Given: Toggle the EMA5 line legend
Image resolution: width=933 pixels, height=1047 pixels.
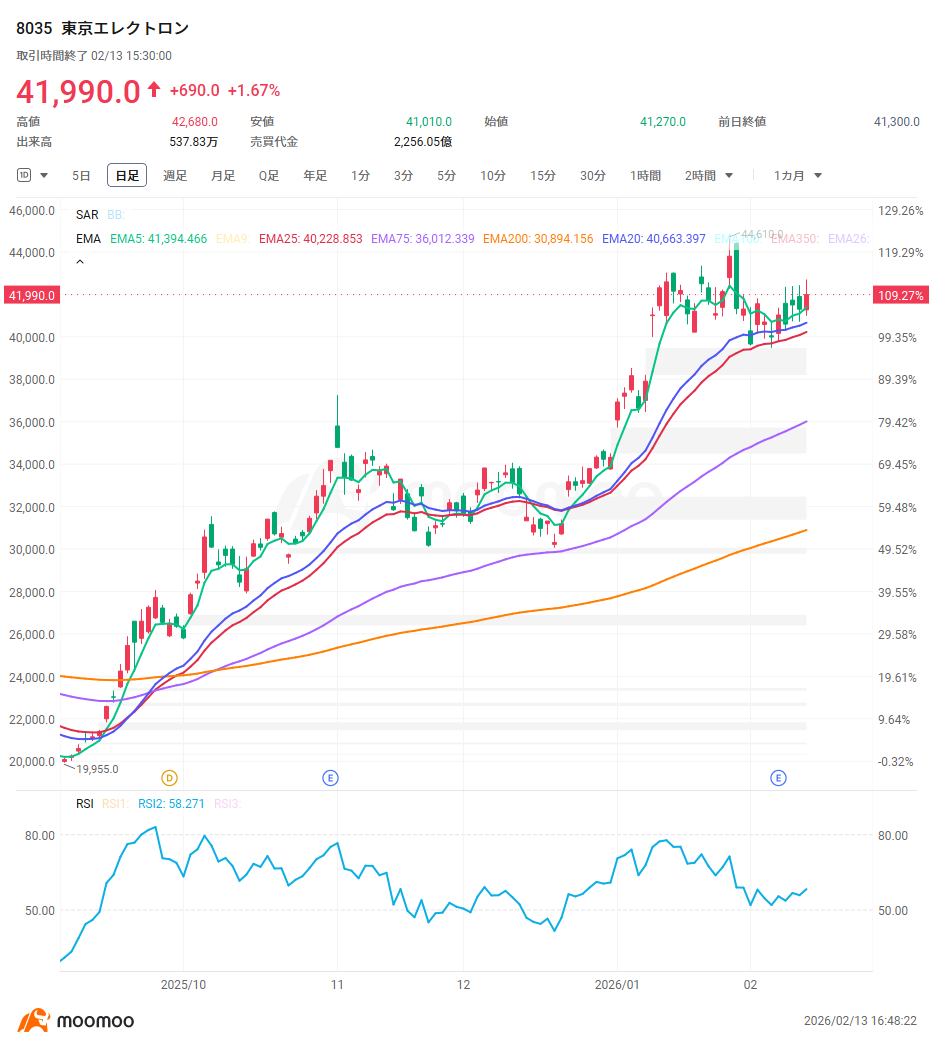Looking at the screenshot, I should tap(158, 238).
